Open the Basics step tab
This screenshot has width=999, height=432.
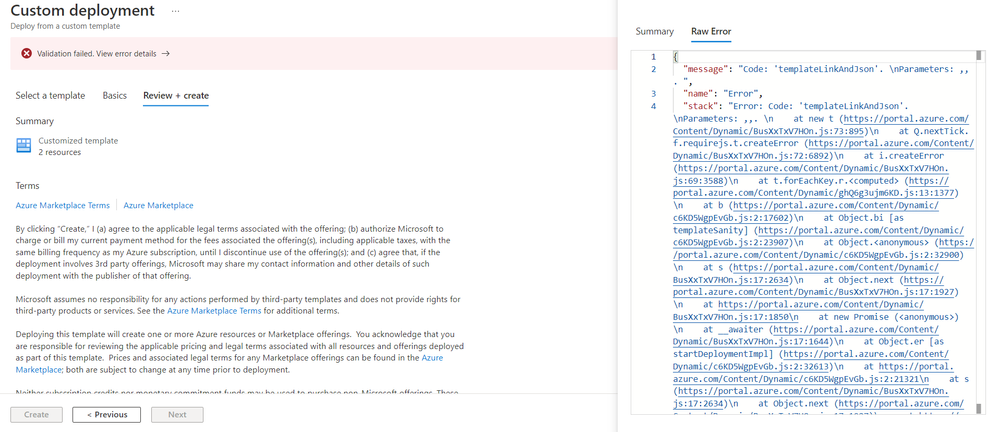114,96
